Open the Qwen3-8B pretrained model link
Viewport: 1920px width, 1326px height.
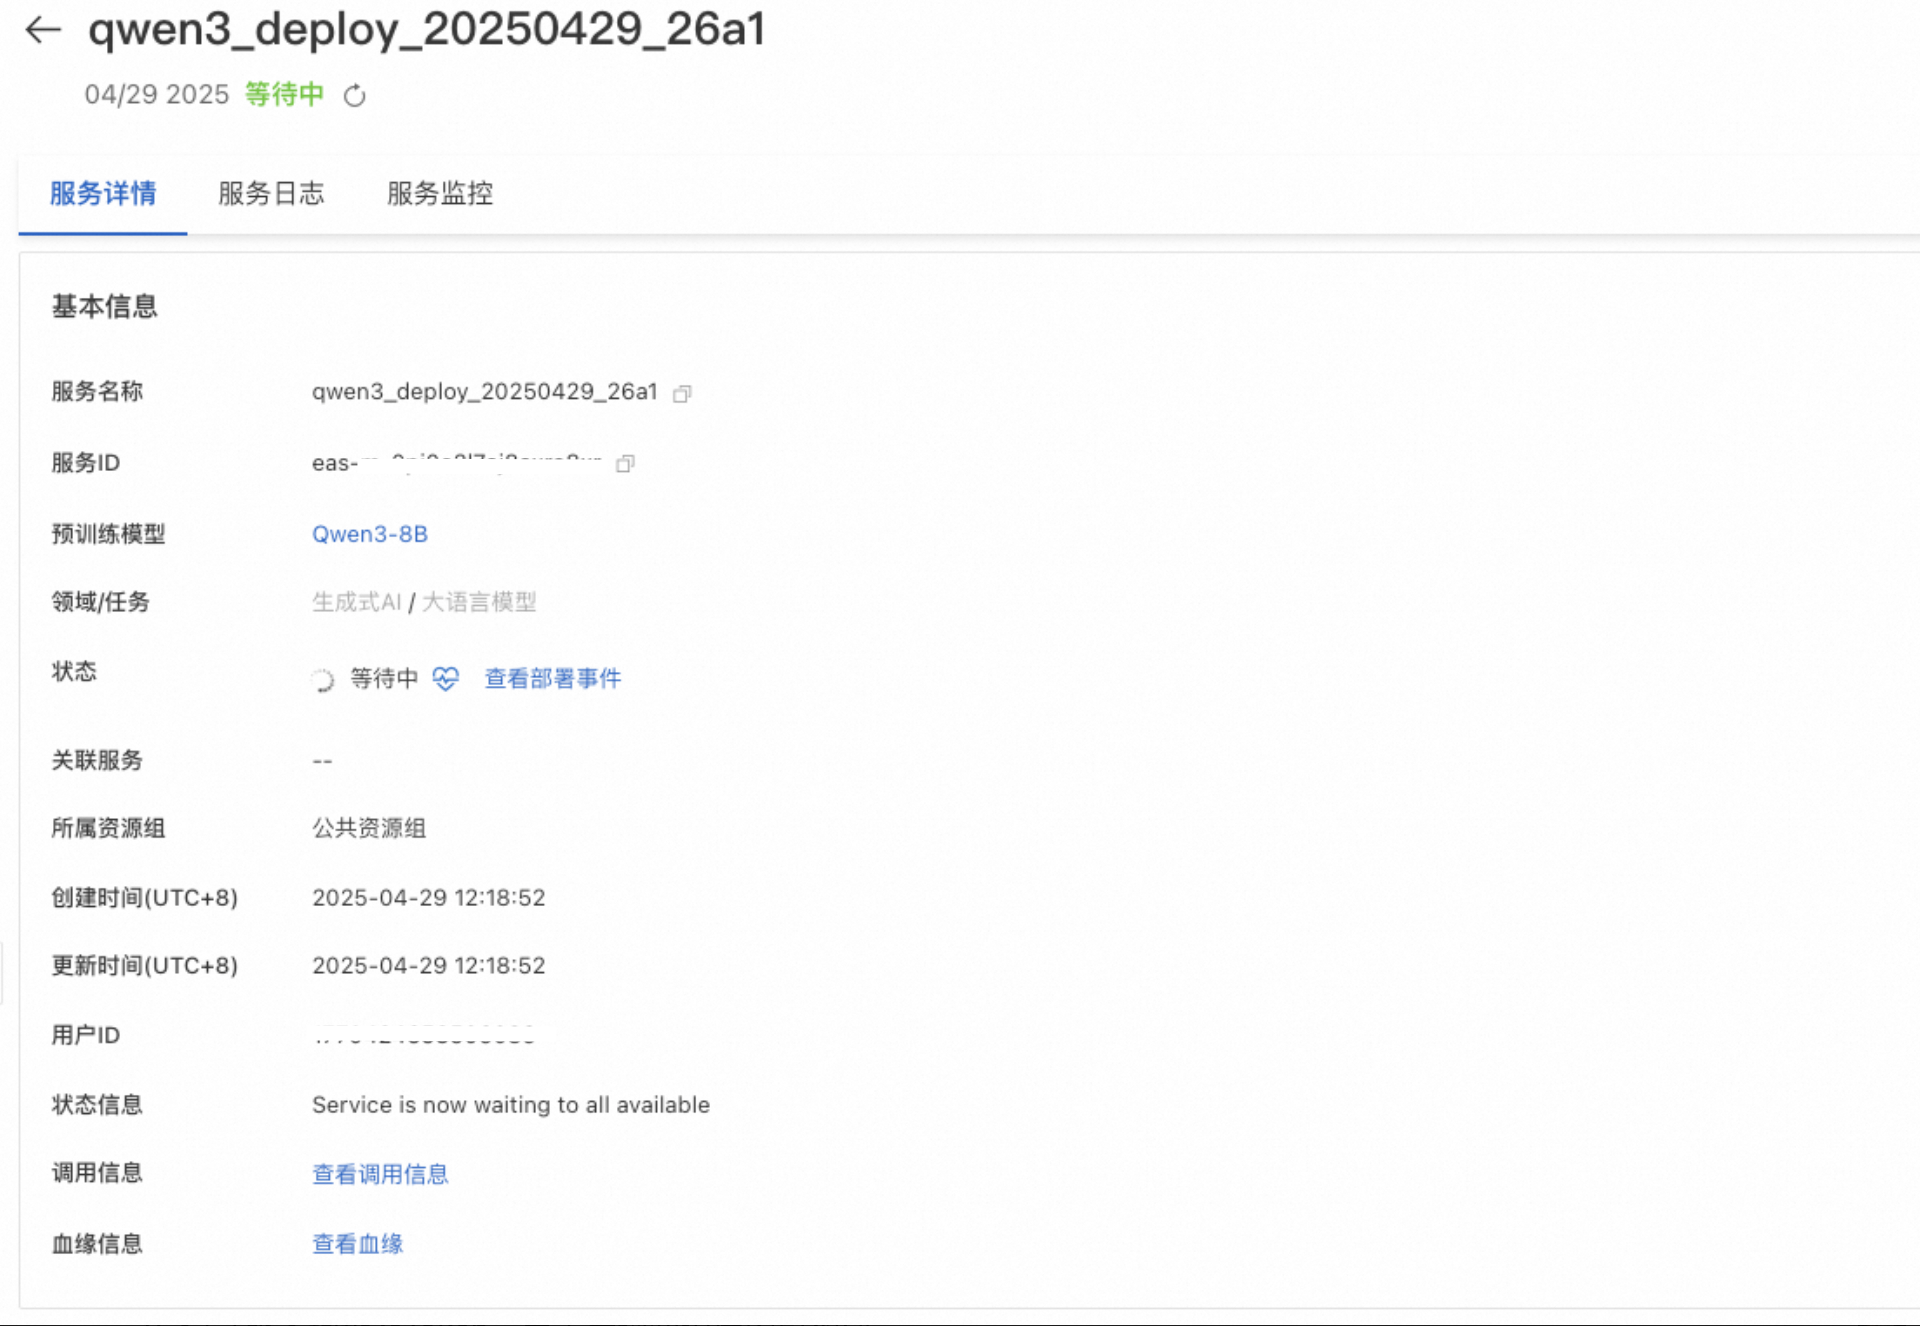pyautogui.click(x=369, y=534)
